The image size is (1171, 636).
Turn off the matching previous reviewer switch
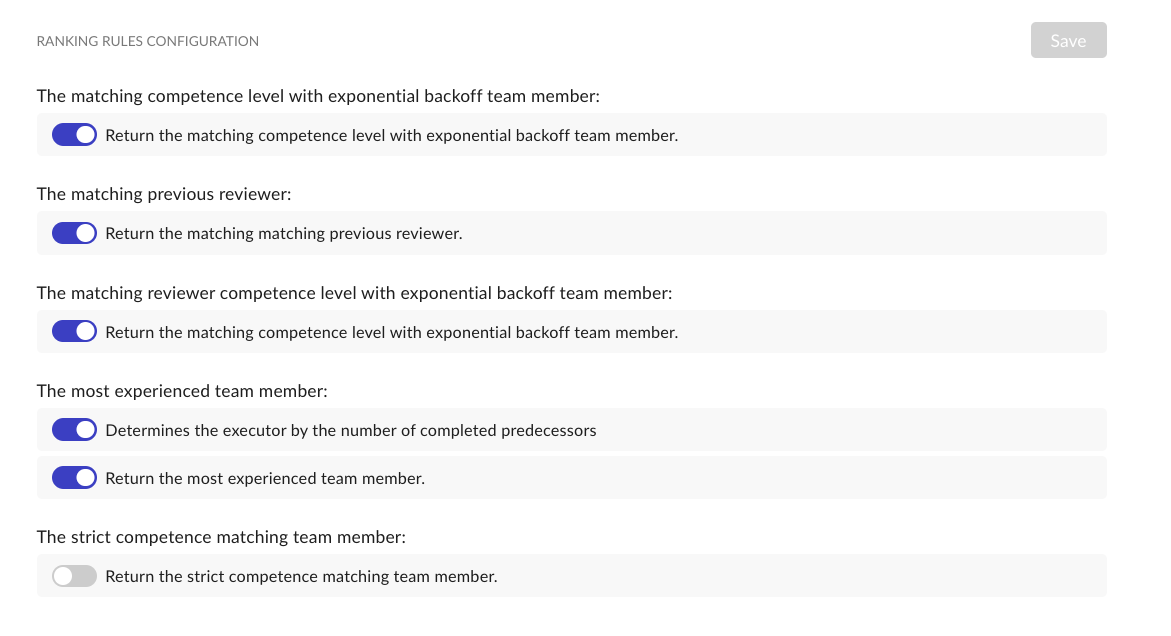(x=74, y=233)
